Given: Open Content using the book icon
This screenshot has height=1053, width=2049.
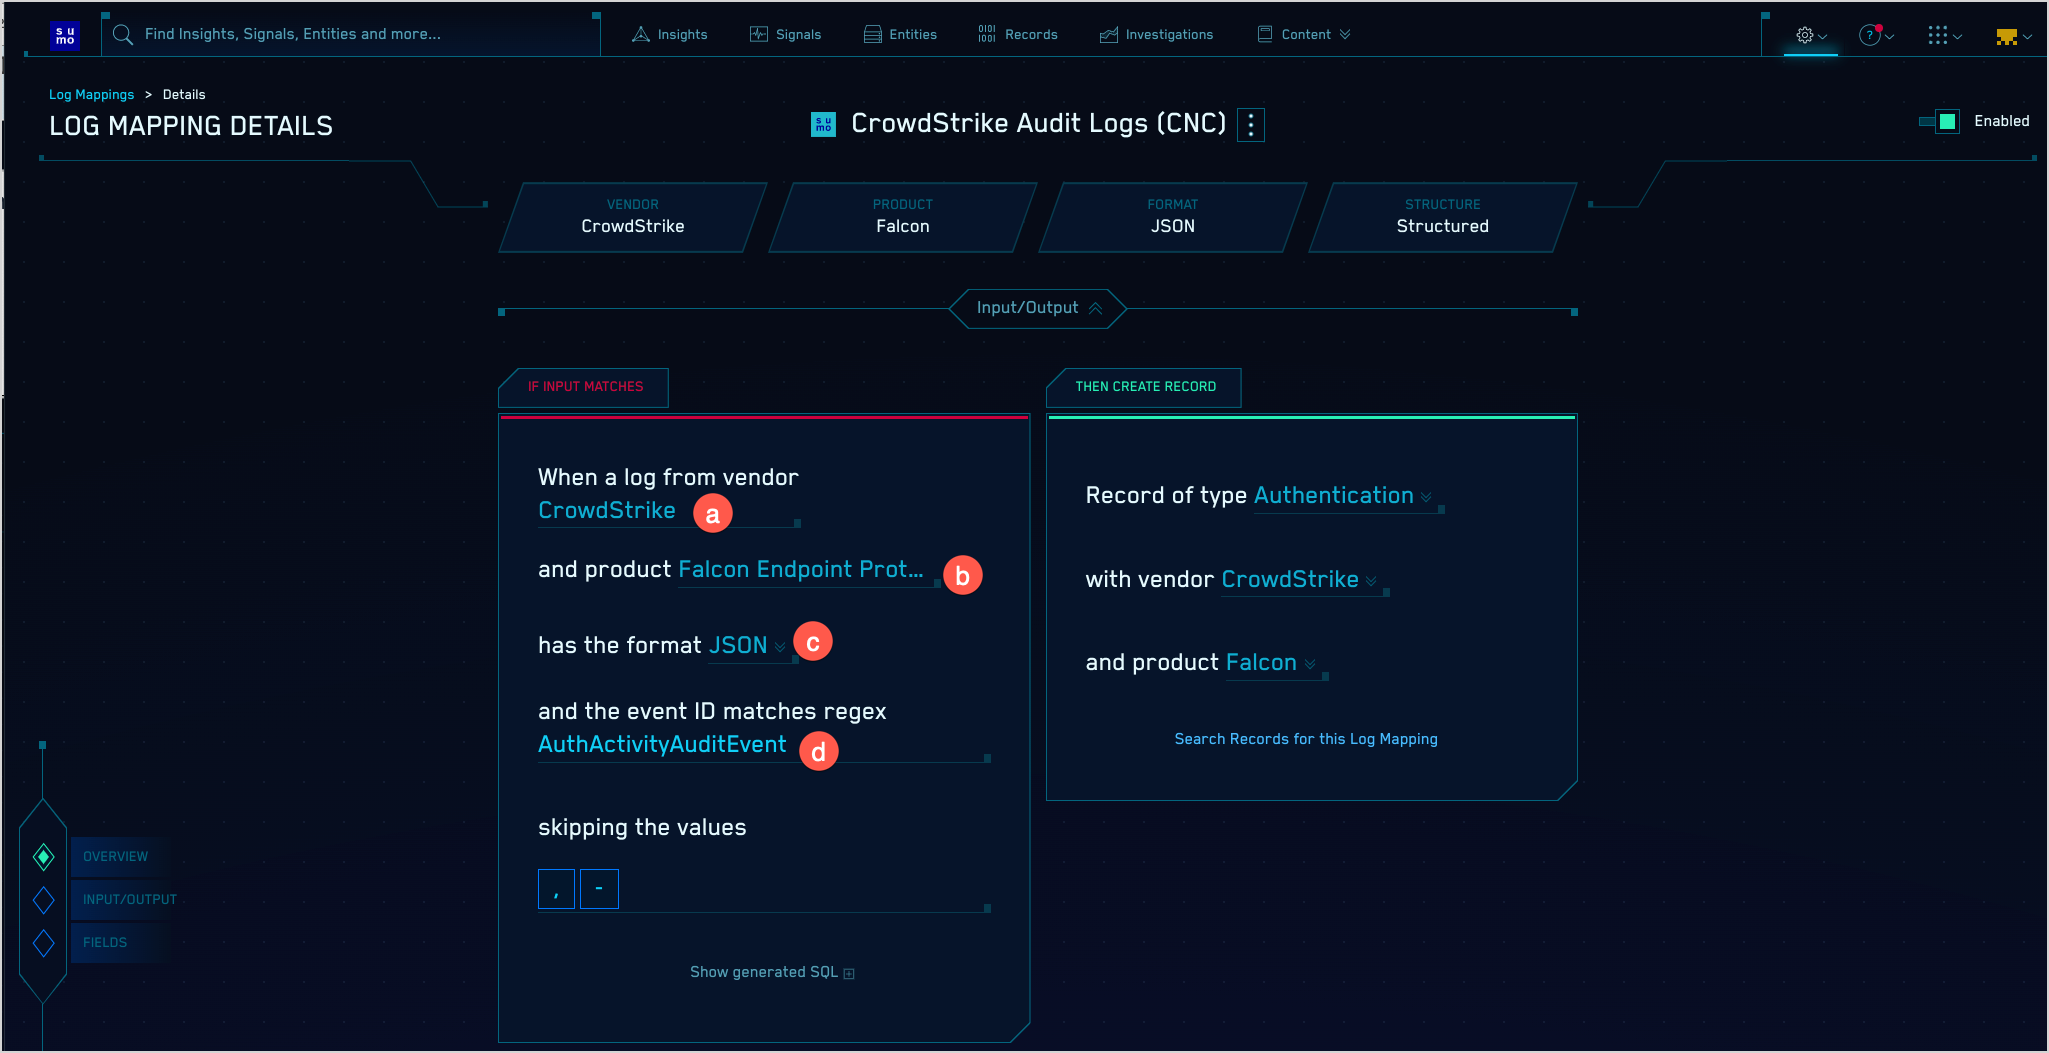Looking at the screenshot, I should click(x=1263, y=33).
